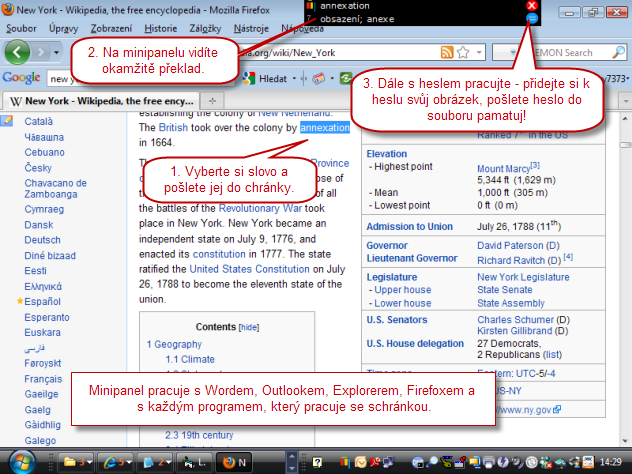Click the vertical scrollbar thumb
This screenshot has height=474, width=632.
(625, 145)
